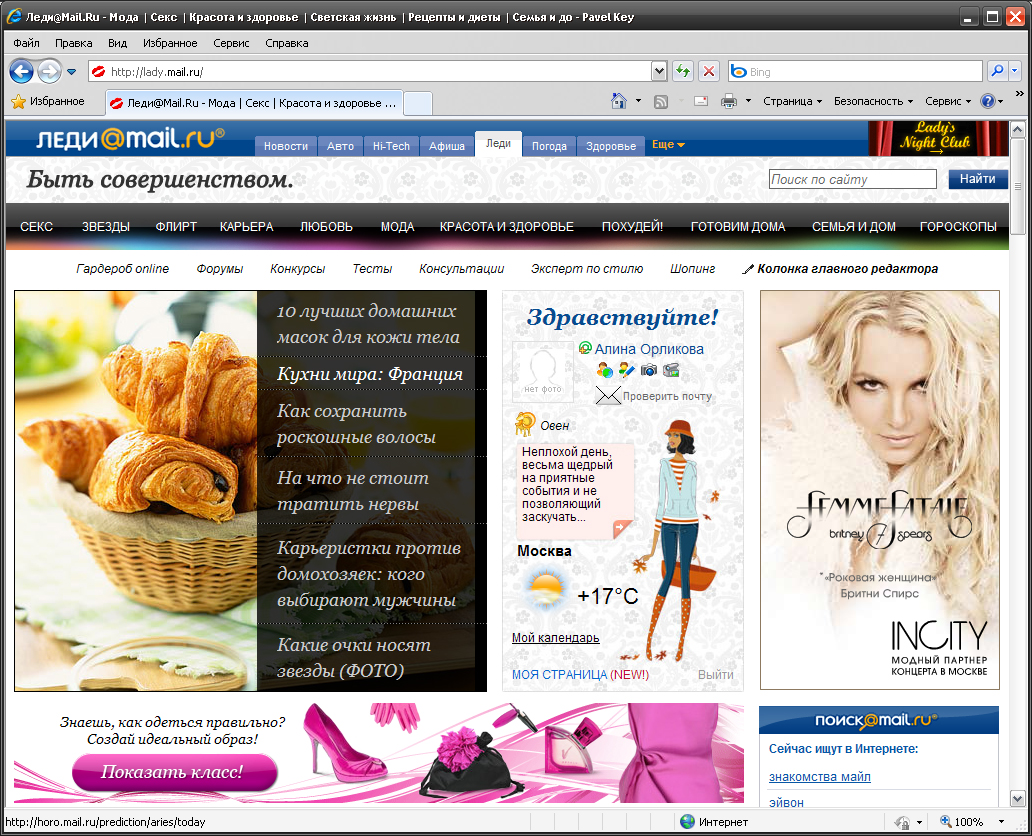
Task: Click the Britney Spears INCITY ad banner
Action: [x=880, y=490]
